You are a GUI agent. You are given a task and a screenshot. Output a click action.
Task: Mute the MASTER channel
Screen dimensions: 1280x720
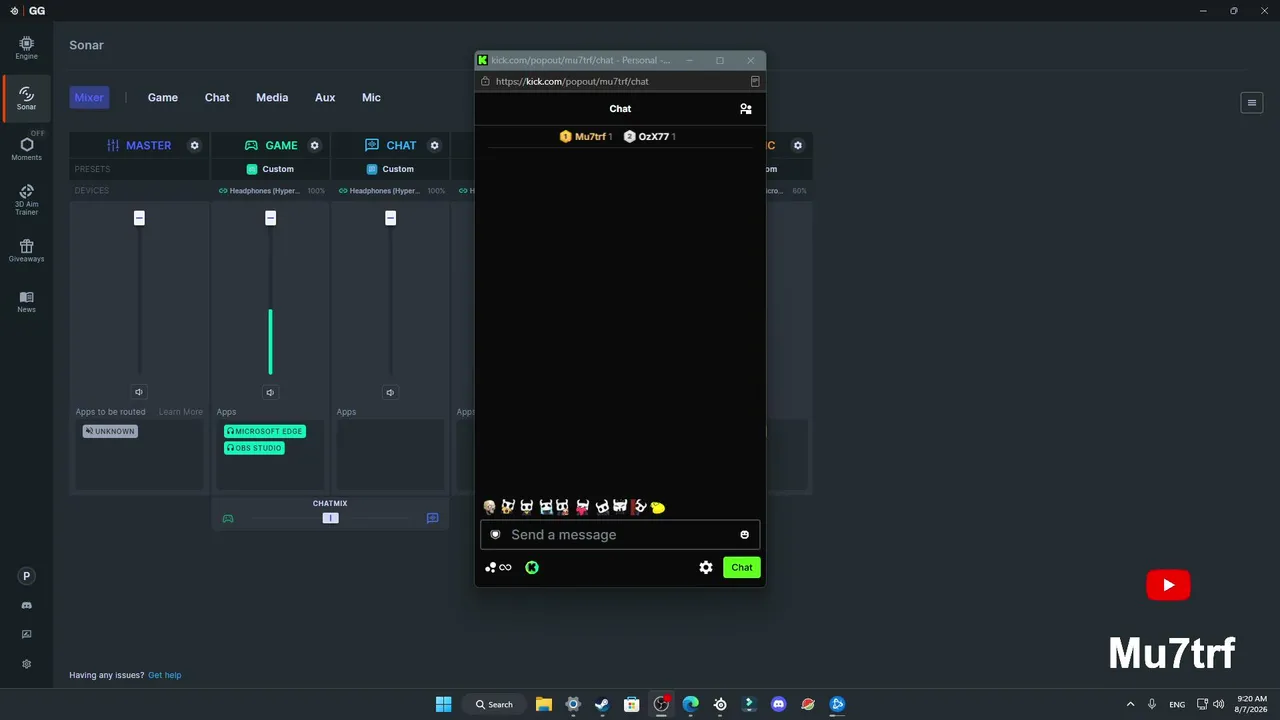coord(139,392)
